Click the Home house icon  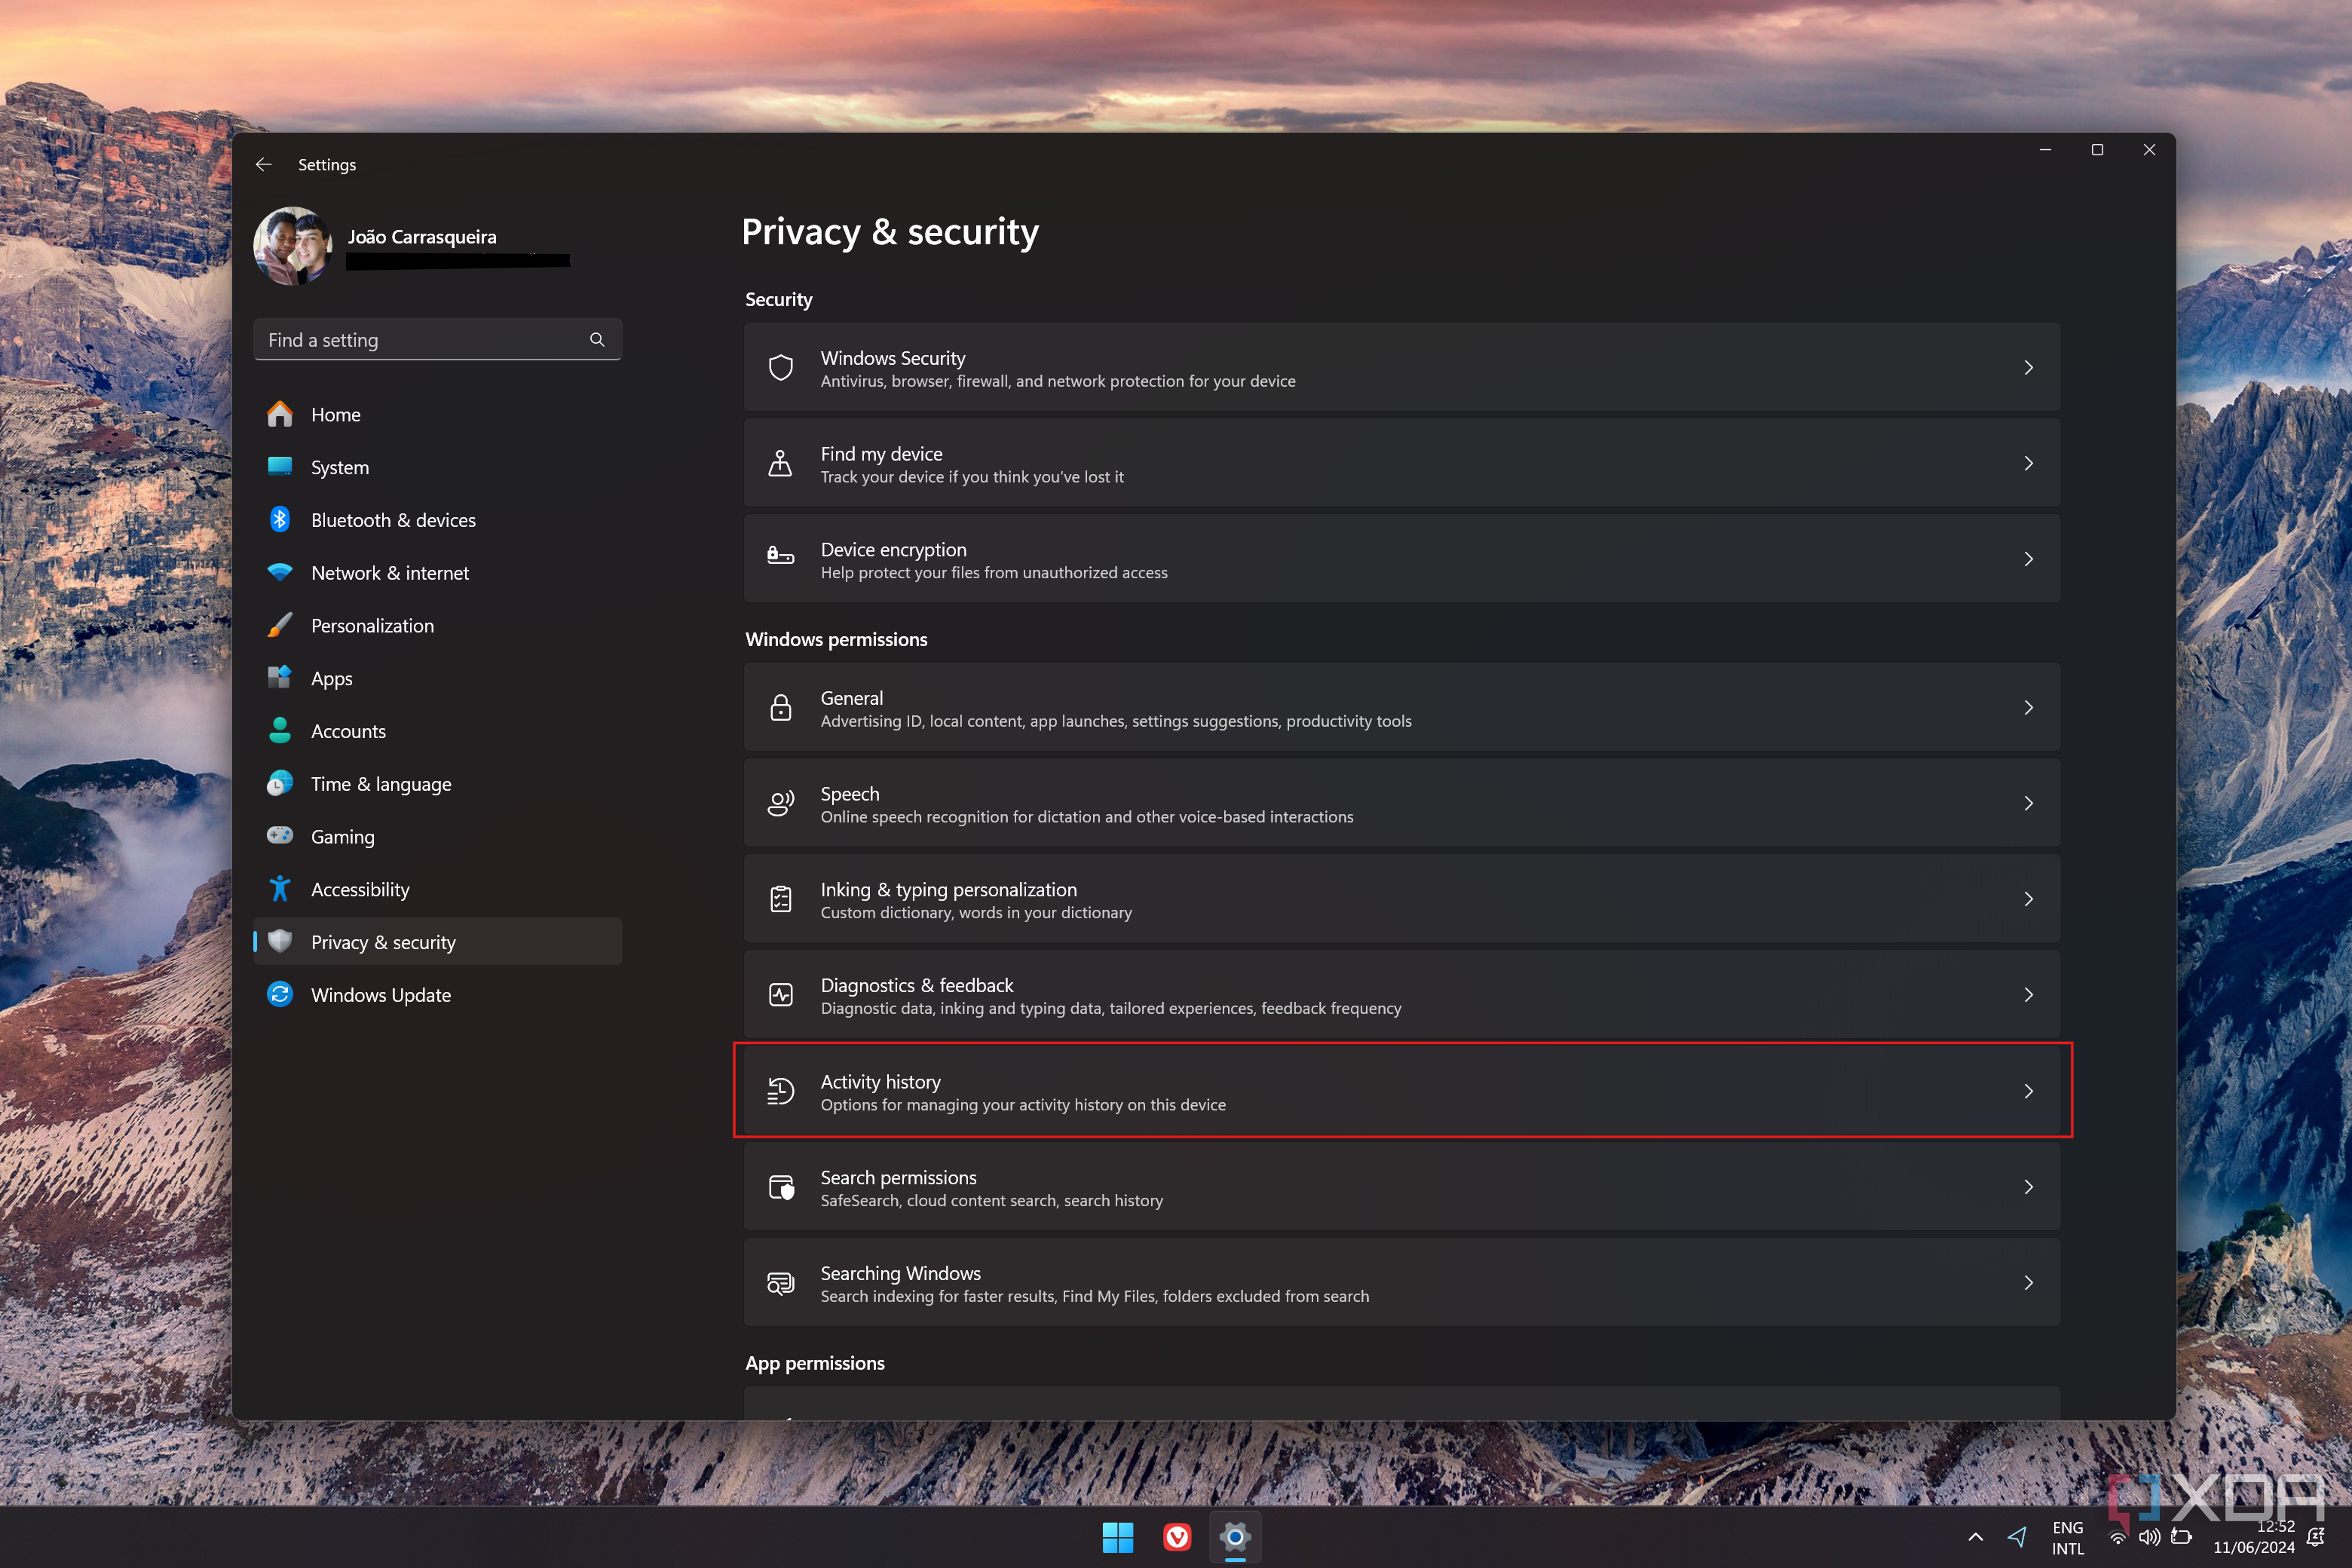coord(280,414)
